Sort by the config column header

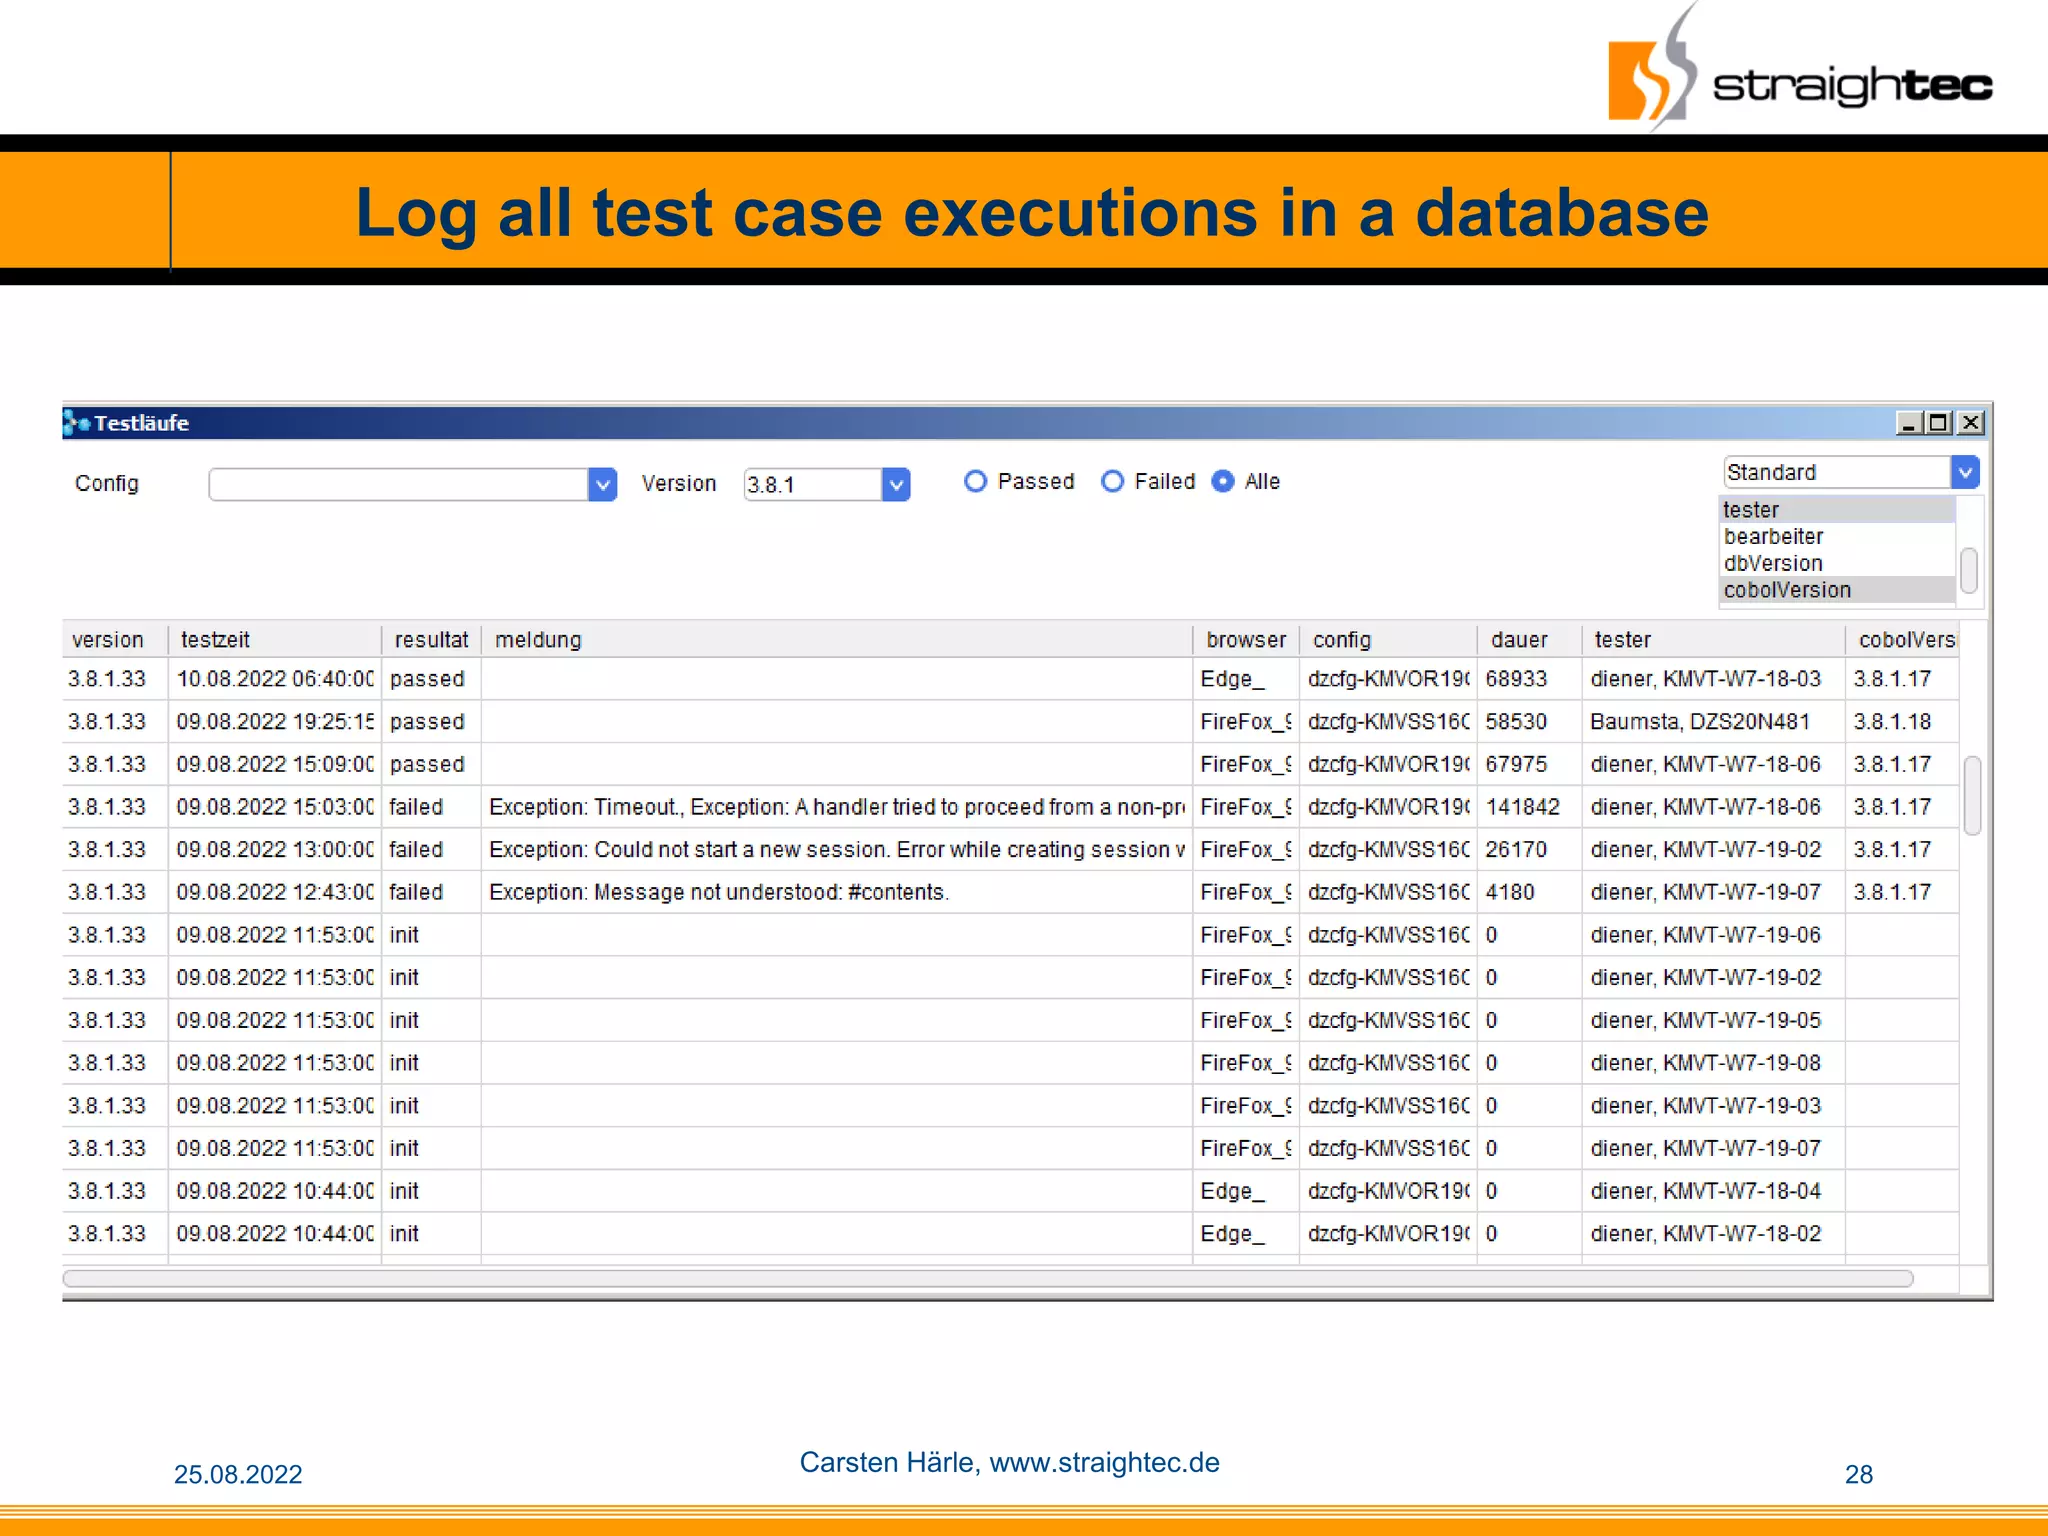[1388, 639]
